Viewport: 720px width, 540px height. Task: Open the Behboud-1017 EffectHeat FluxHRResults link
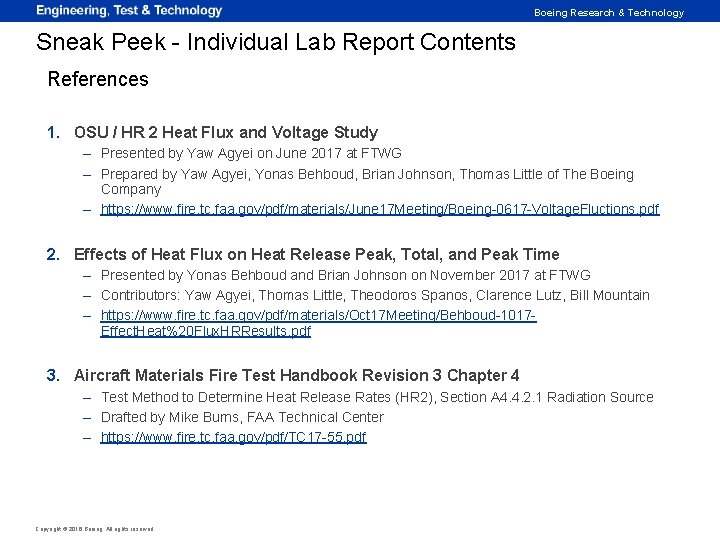coord(318,323)
